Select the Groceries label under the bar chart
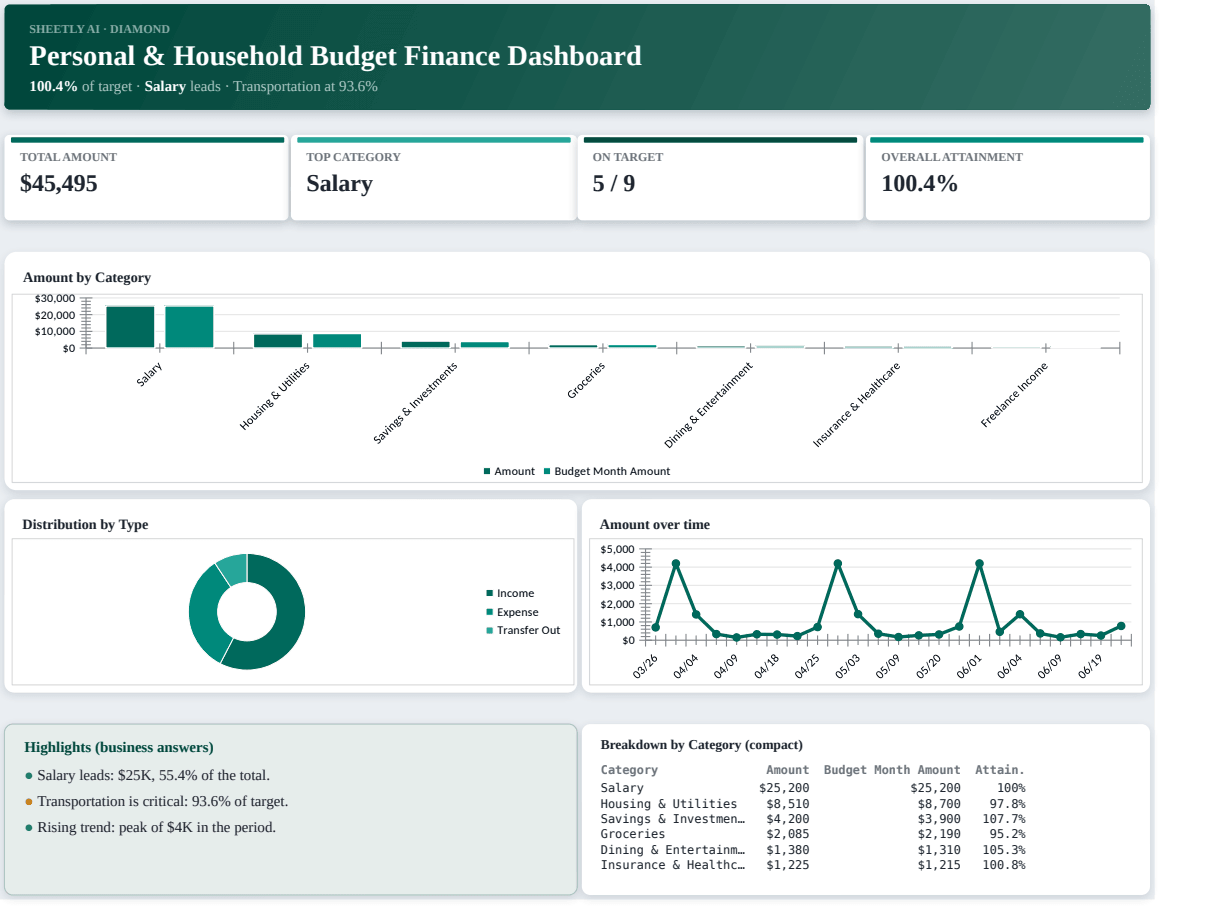The image size is (1227, 922). coord(586,381)
